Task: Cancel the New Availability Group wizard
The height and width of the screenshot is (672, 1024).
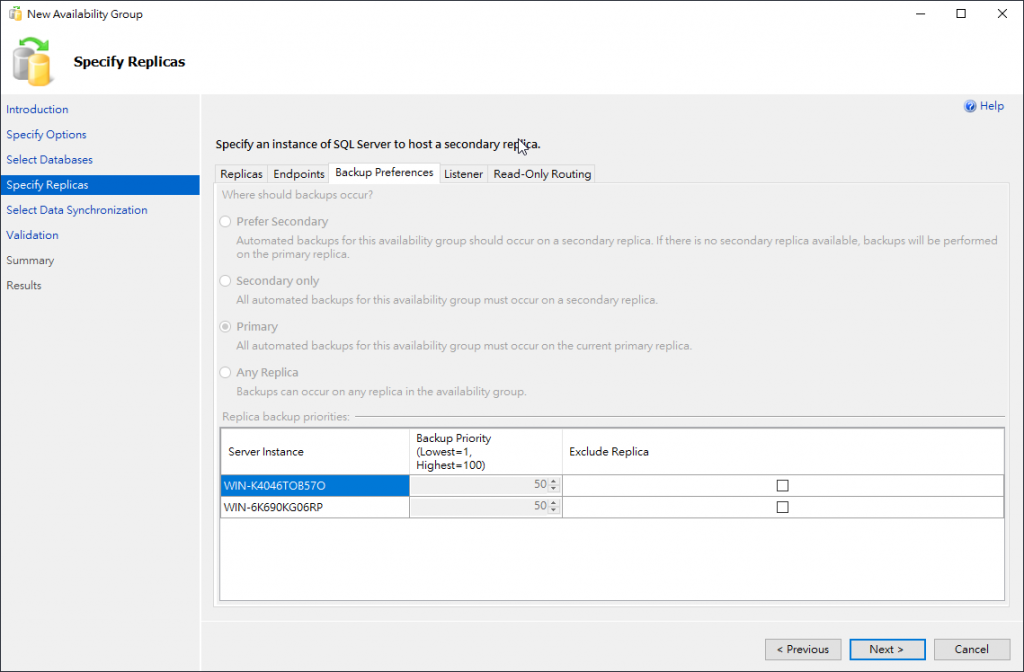Action: pos(971,649)
